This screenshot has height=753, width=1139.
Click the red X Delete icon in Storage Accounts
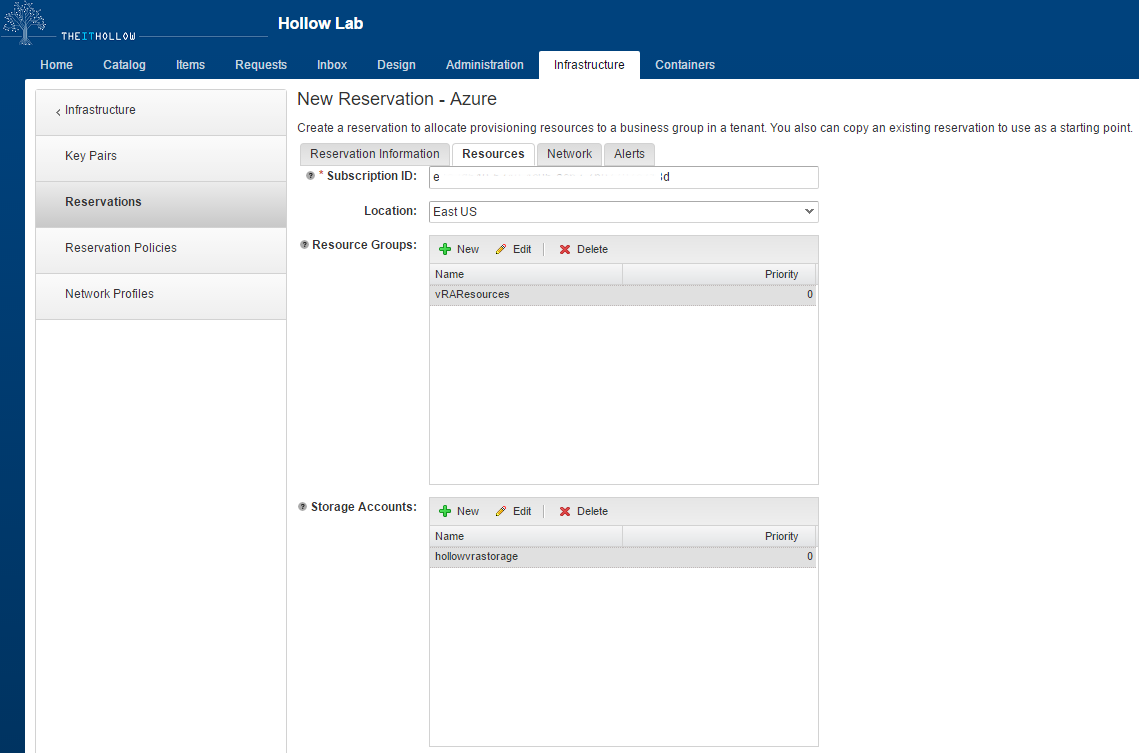pos(565,511)
